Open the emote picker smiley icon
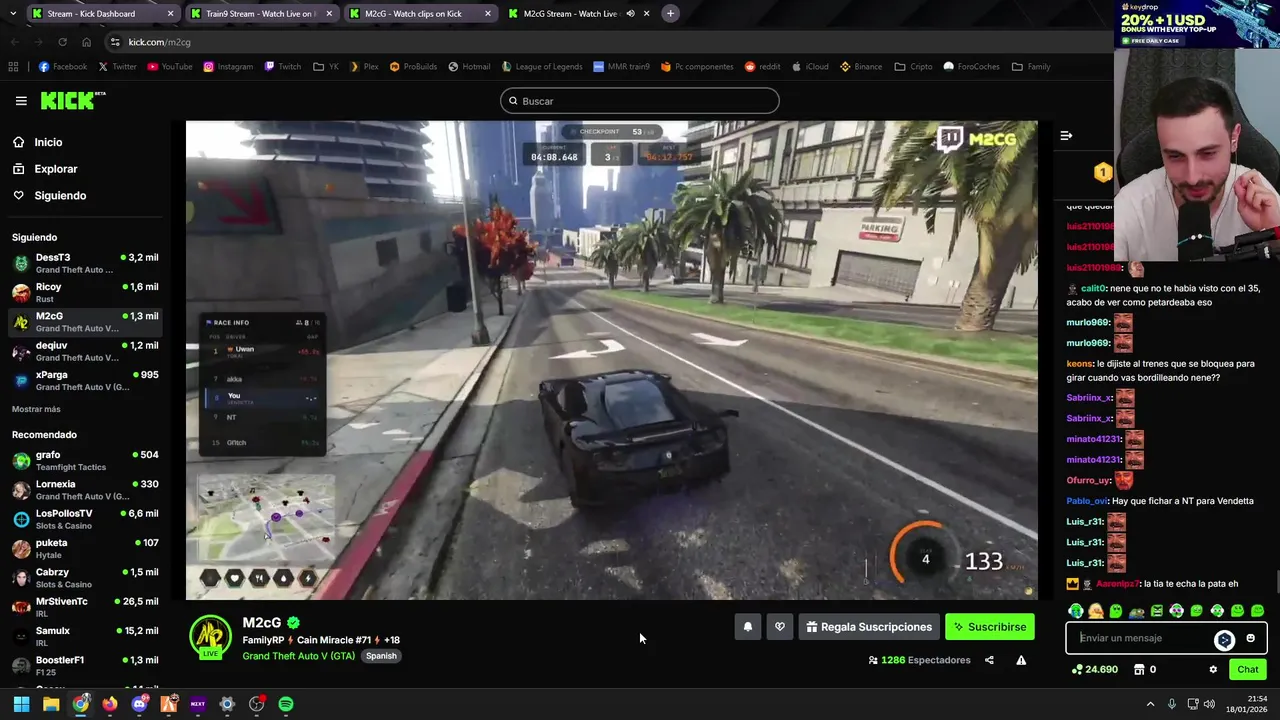This screenshot has width=1280, height=720. click(x=1250, y=638)
